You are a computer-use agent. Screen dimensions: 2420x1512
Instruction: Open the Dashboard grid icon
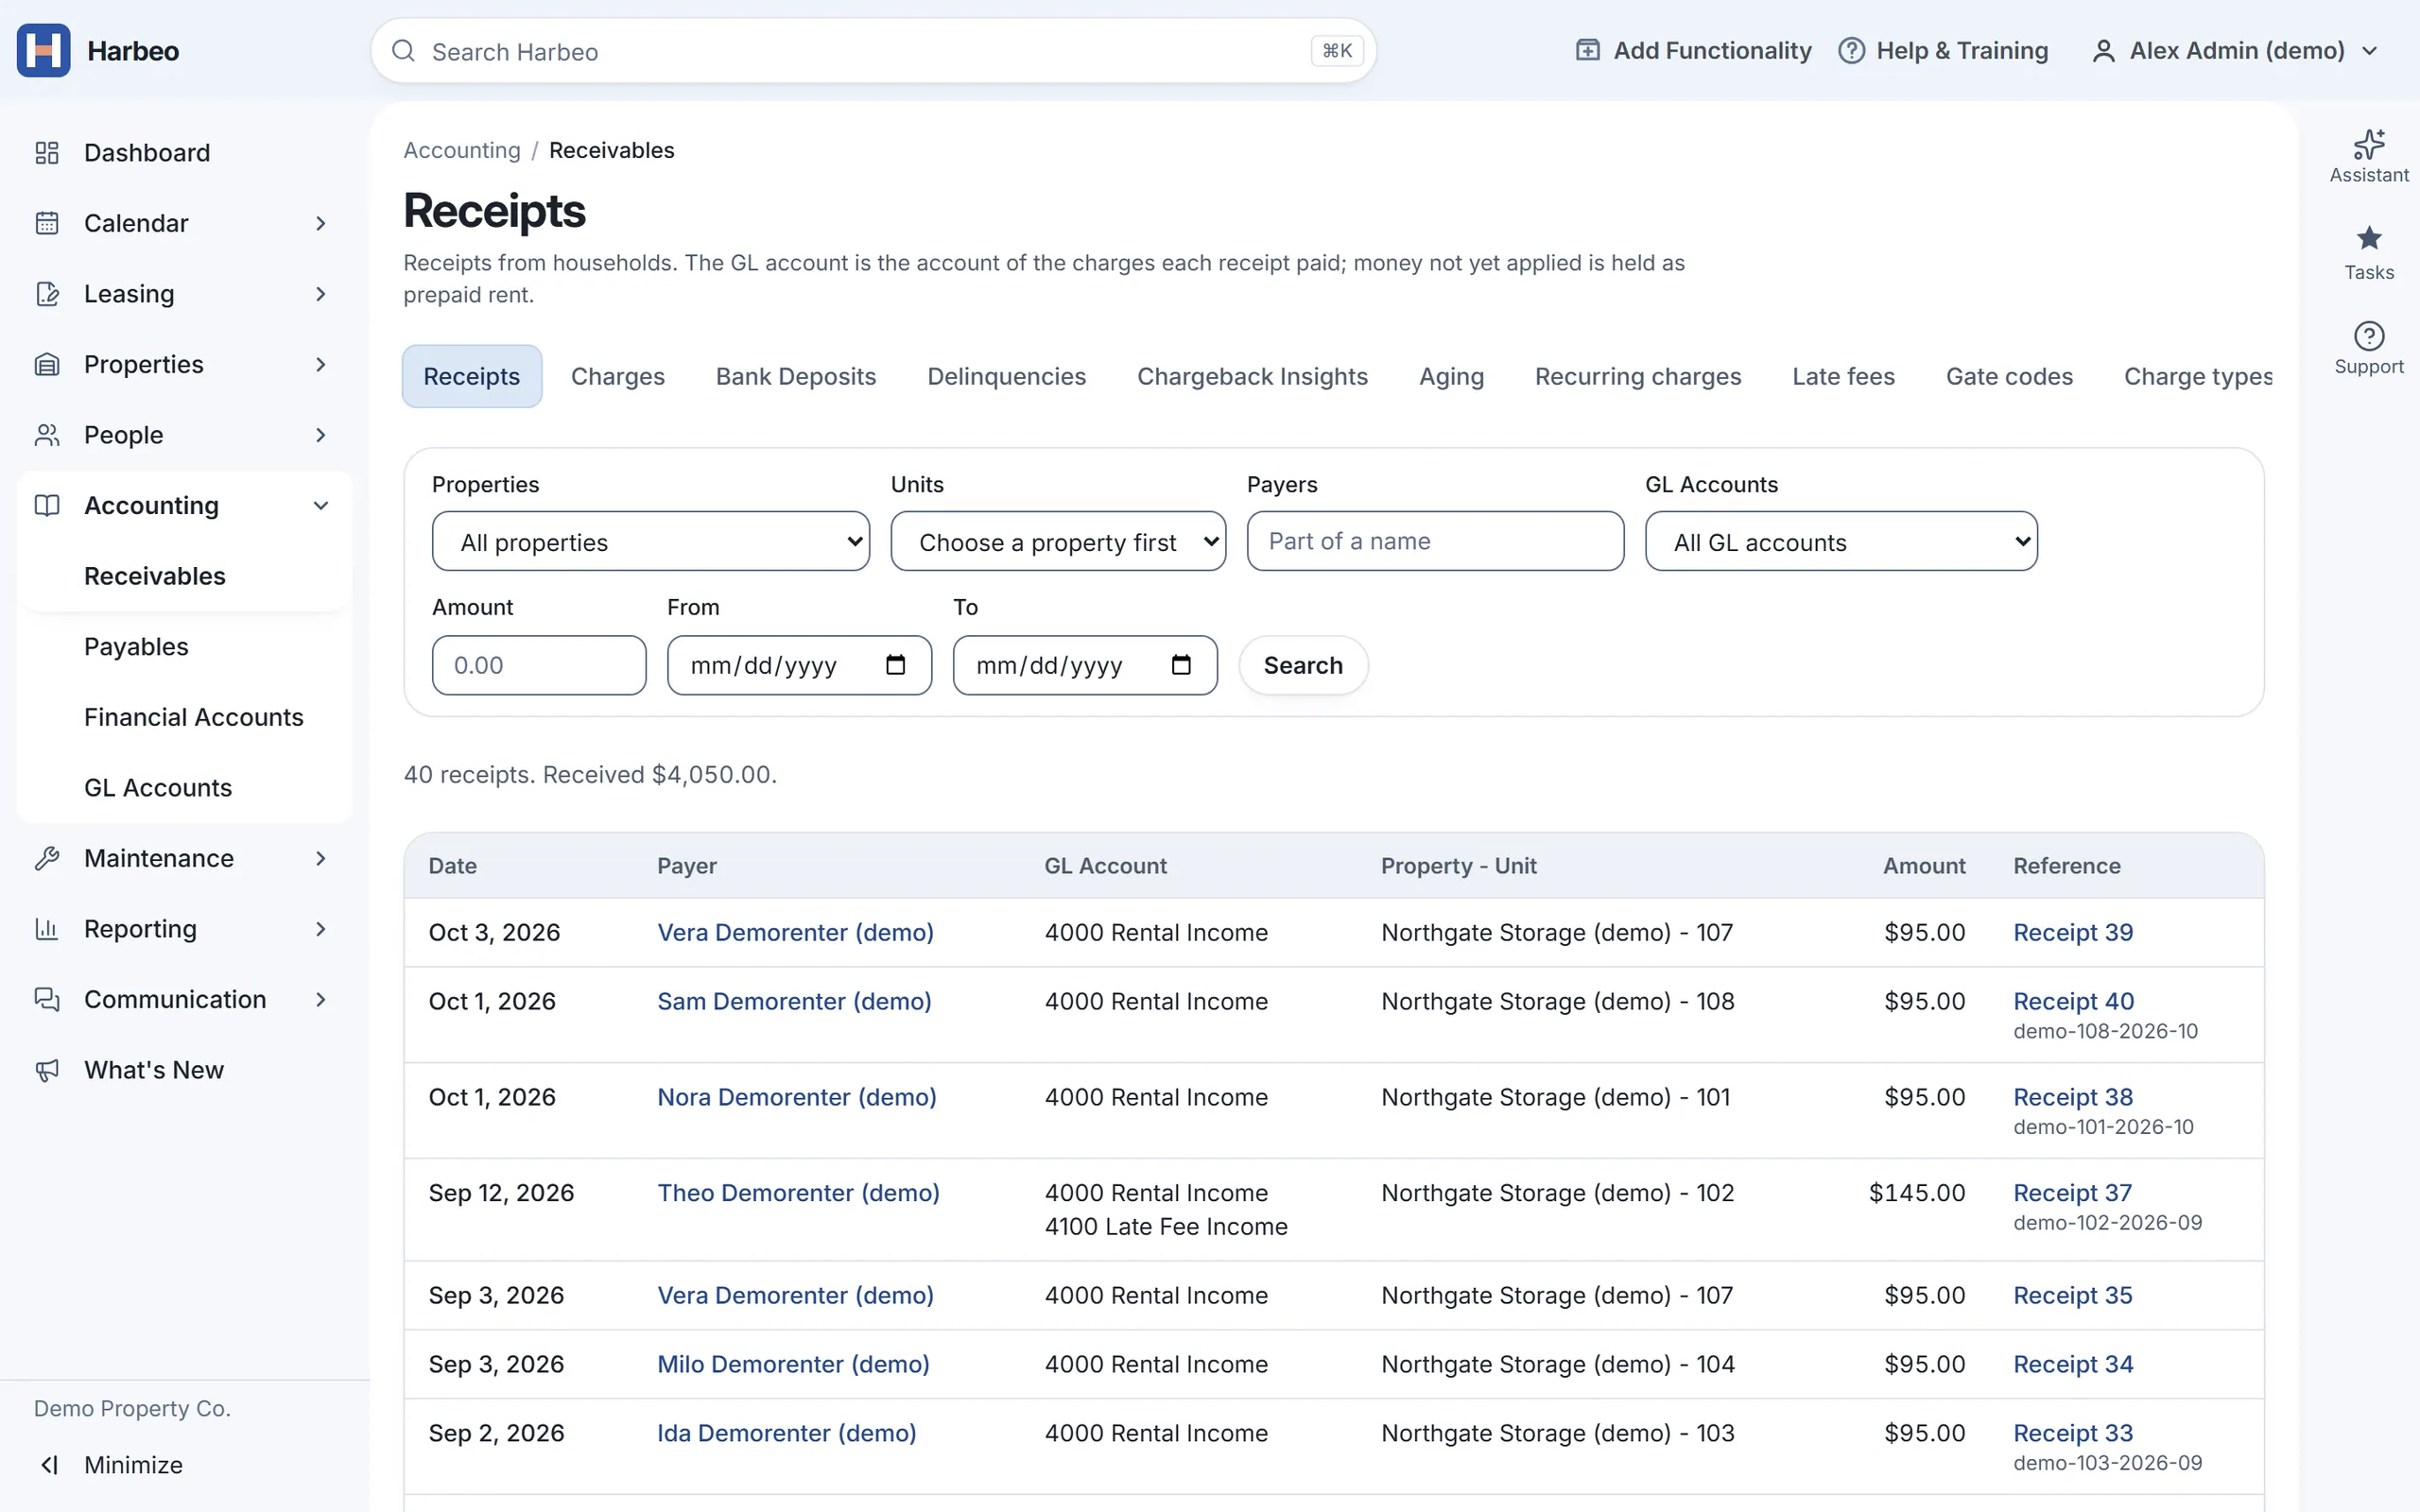(x=47, y=153)
